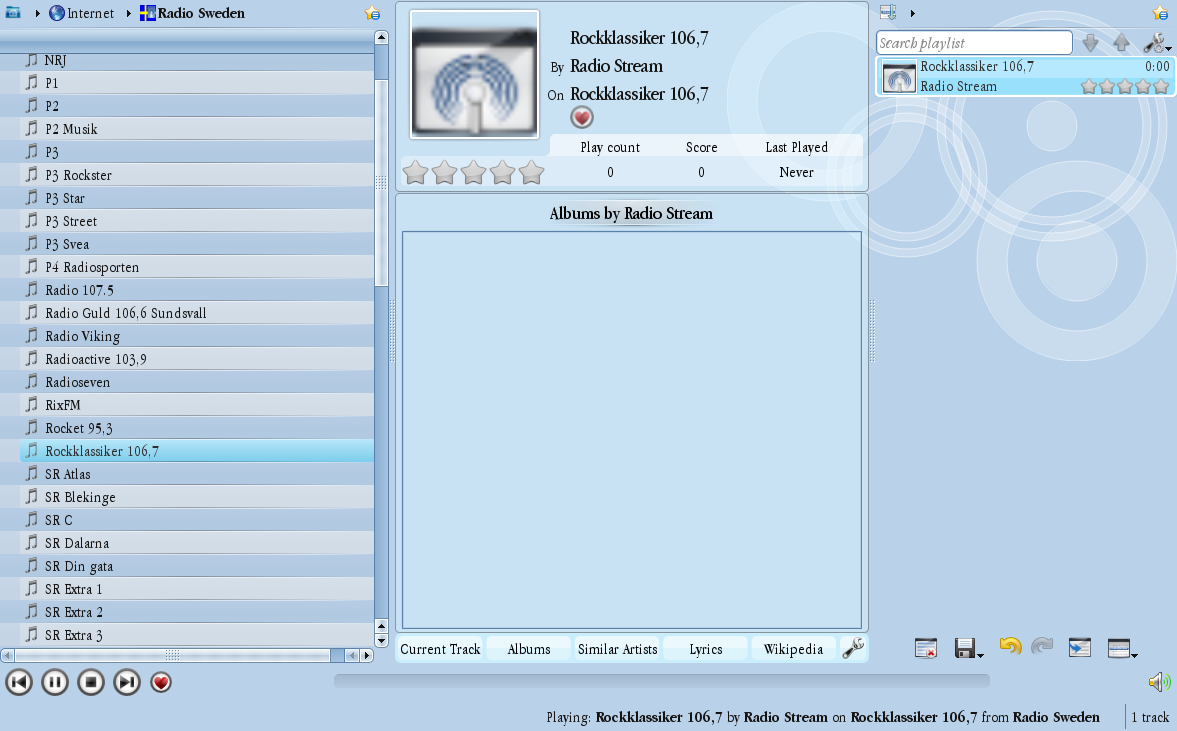Stop playback

point(91,682)
